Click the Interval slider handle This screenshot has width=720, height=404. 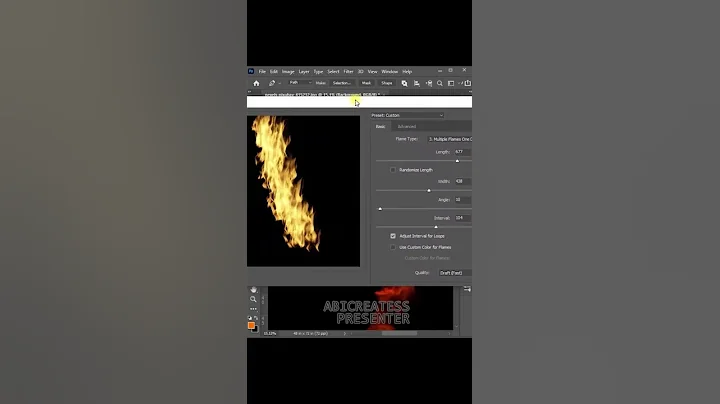tap(436, 227)
